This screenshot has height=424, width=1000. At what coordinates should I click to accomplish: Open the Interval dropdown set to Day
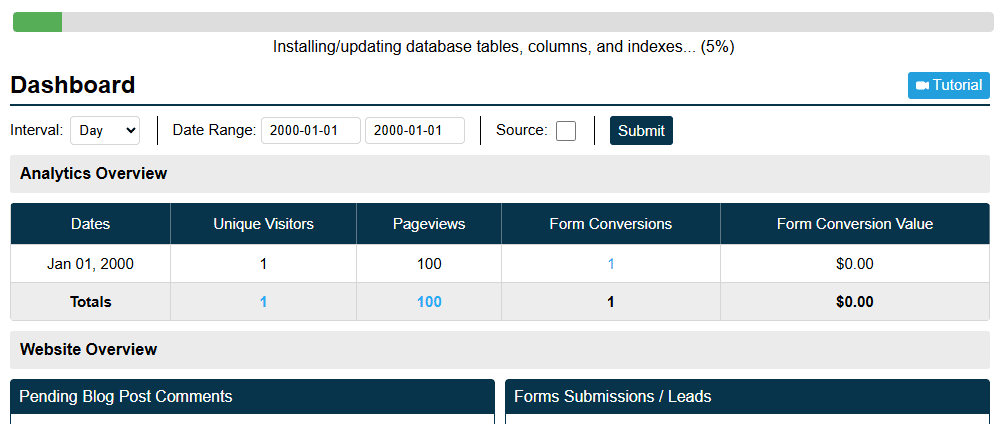click(x=105, y=131)
